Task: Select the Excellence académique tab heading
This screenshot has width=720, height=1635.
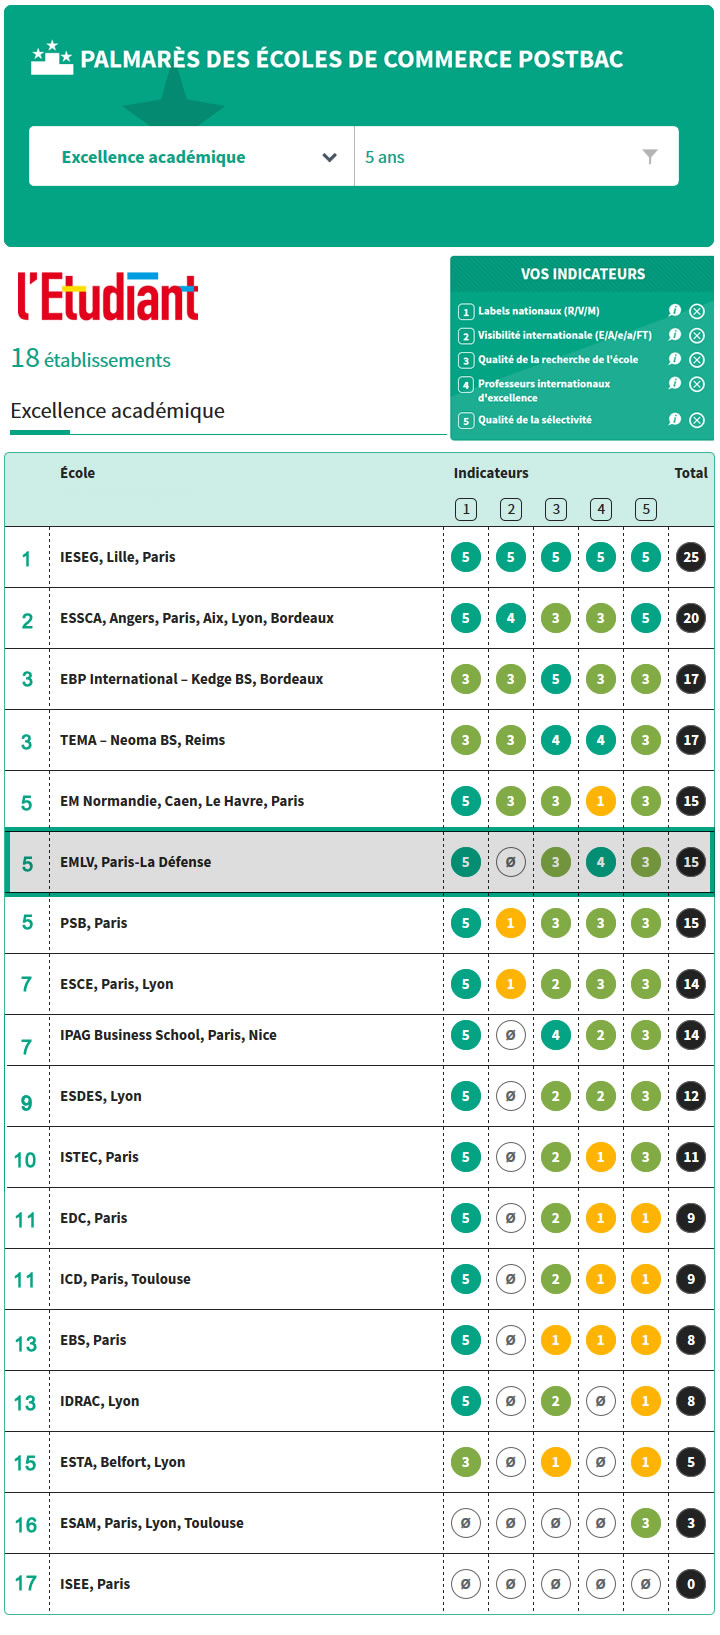Action: click(x=118, y=411)
